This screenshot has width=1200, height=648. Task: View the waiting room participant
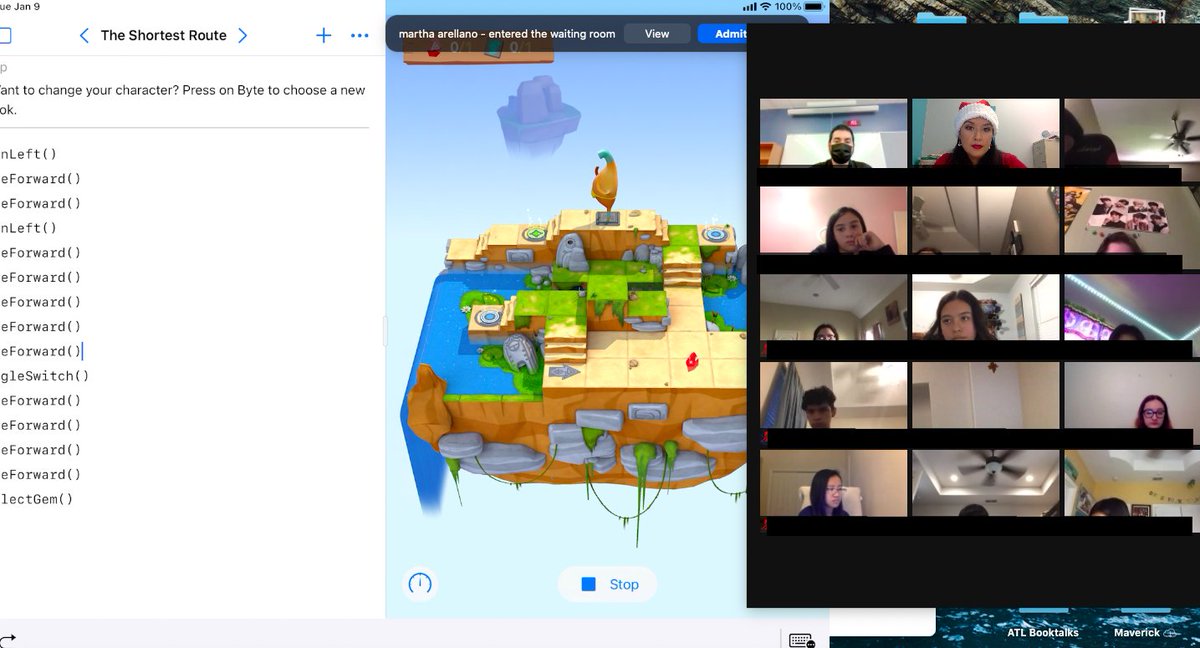(x=657, y=33)
